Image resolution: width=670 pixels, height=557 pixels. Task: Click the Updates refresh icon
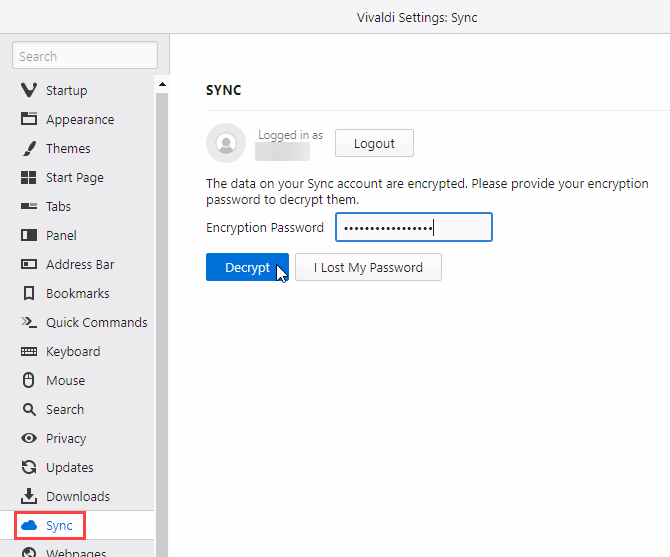(29, 467)
